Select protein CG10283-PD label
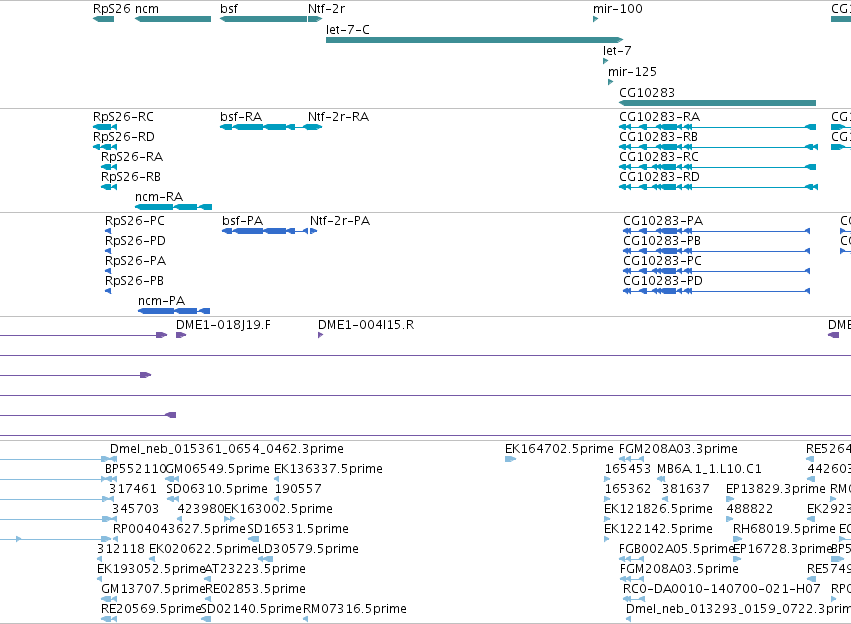851x624 pixels. tap(663, 281)
